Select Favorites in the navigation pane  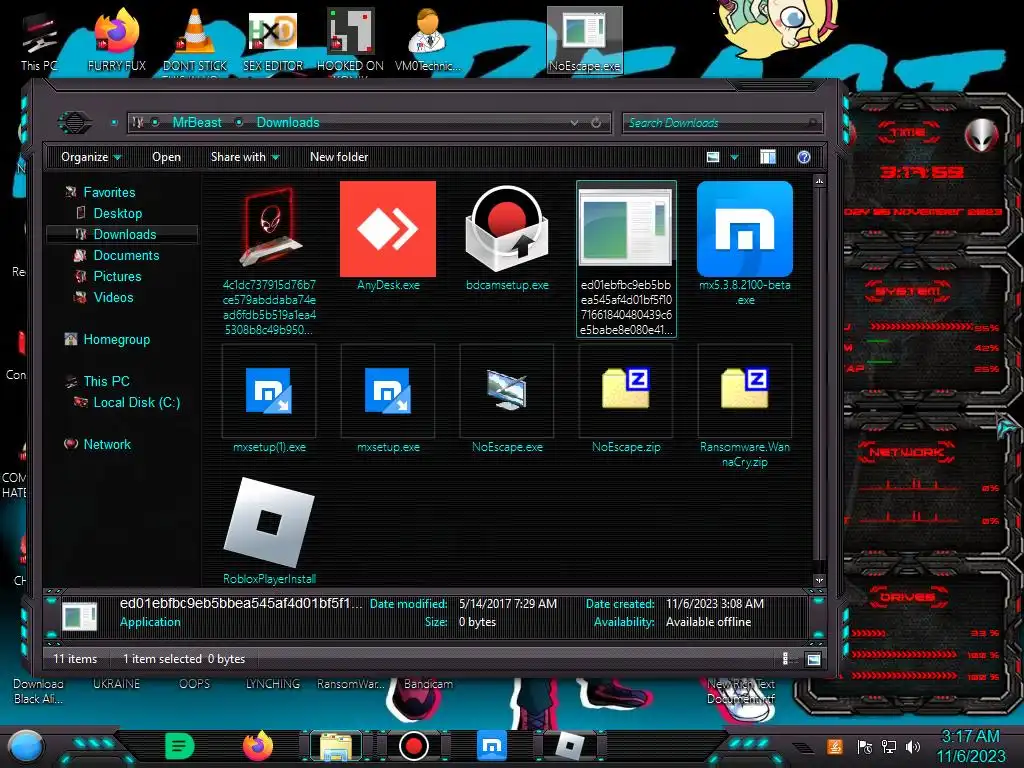pyautogui.click(x=109, y=192)
